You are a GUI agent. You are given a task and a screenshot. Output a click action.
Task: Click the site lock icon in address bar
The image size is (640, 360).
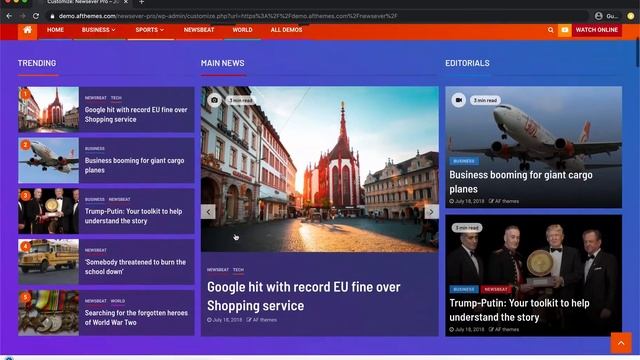pyautogui.click(x=52, y=16)
